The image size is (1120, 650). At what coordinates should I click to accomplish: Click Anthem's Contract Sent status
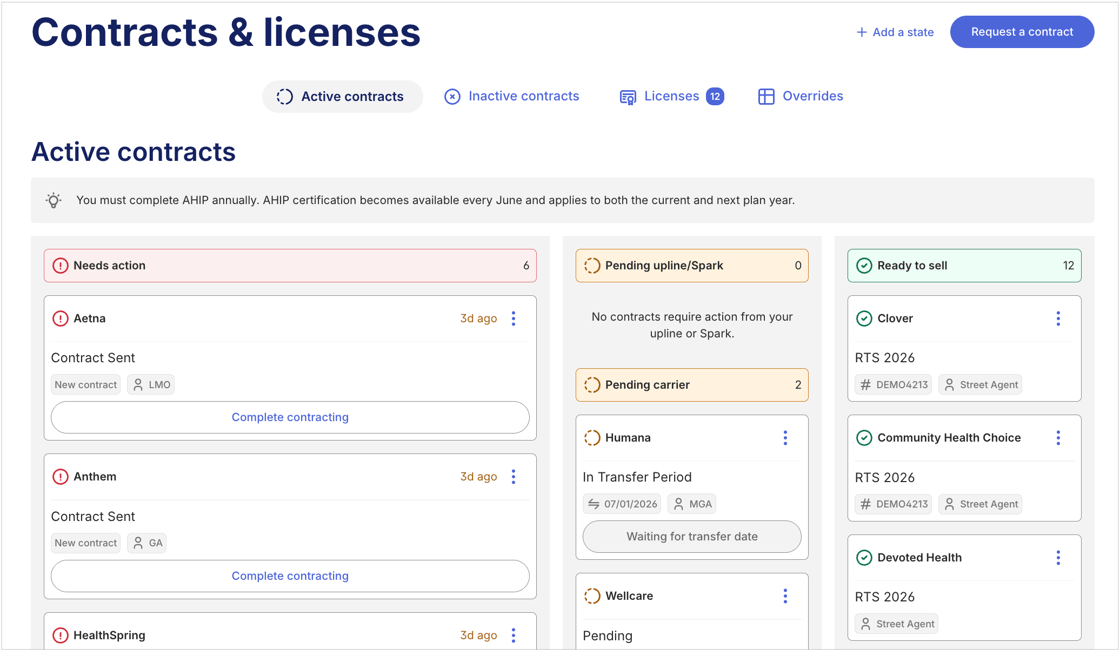coord(93,516)
